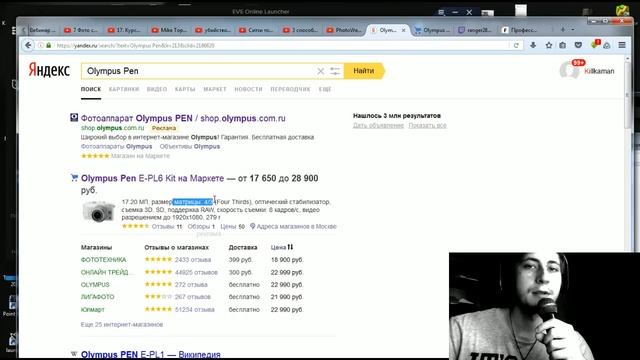Open the tab list dropdown arrow
Screen dimensions: 640x360
(x=573, y=30)
